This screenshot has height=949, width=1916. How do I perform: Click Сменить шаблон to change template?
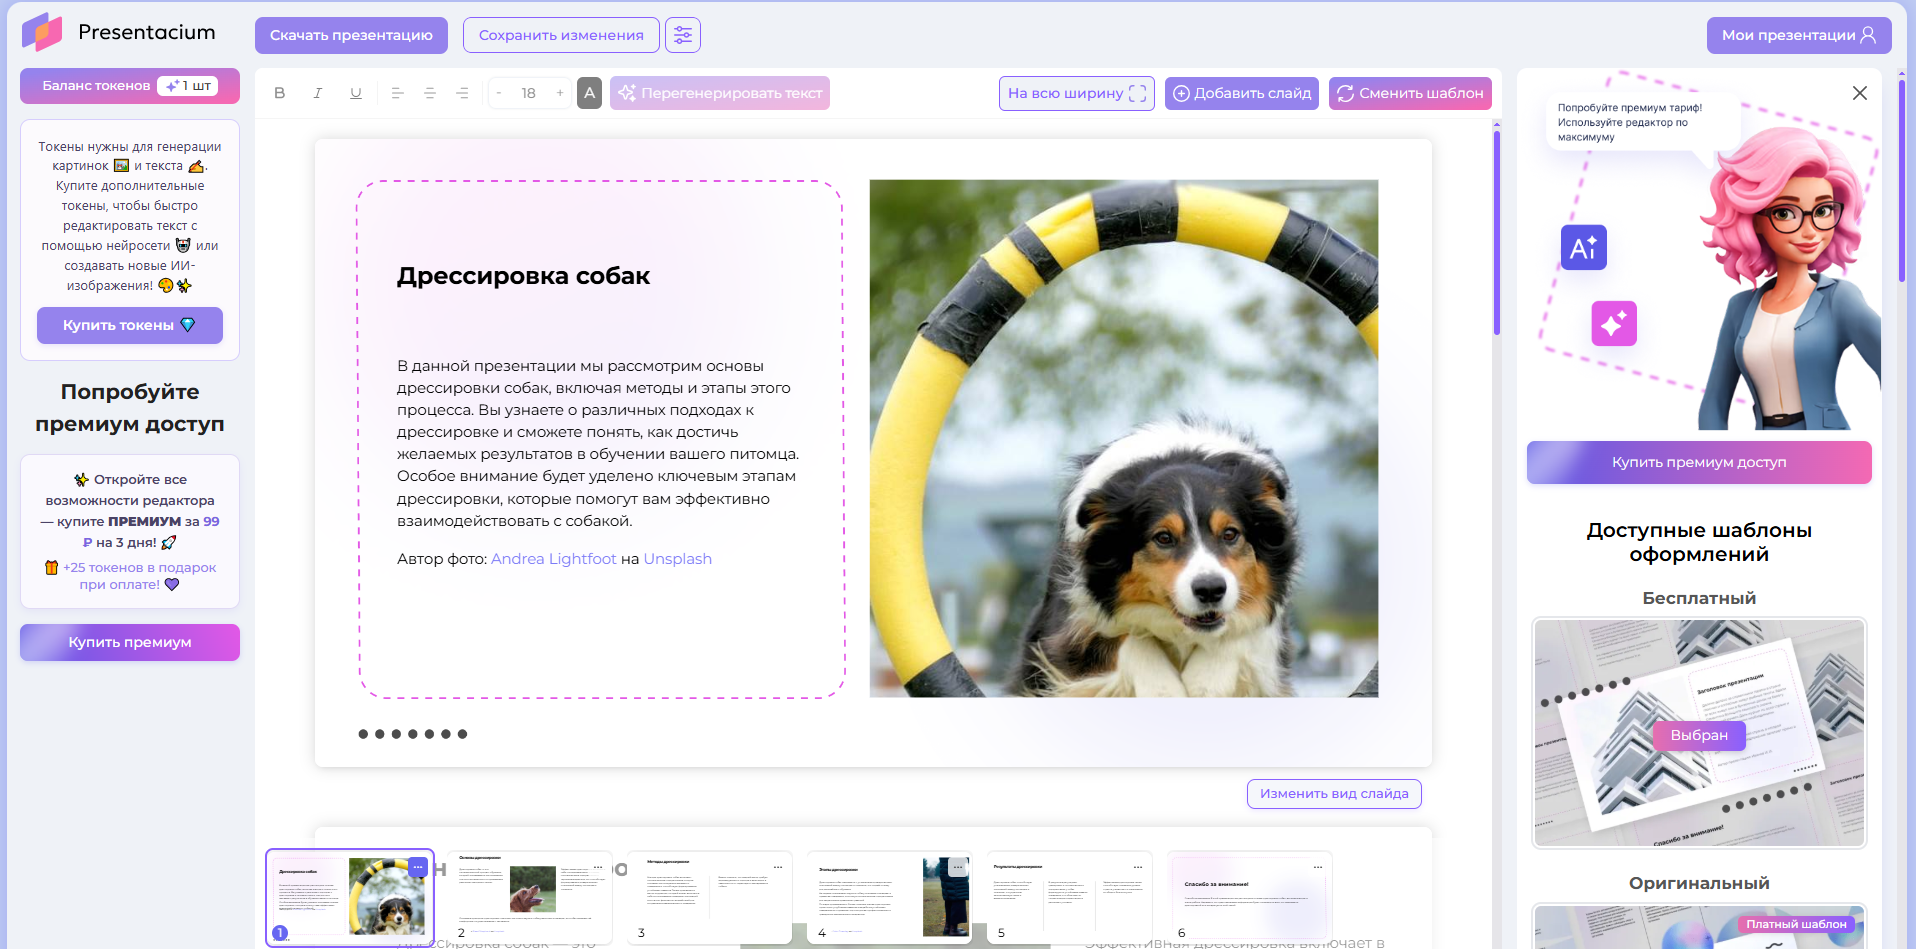[x=1410, y=93]
